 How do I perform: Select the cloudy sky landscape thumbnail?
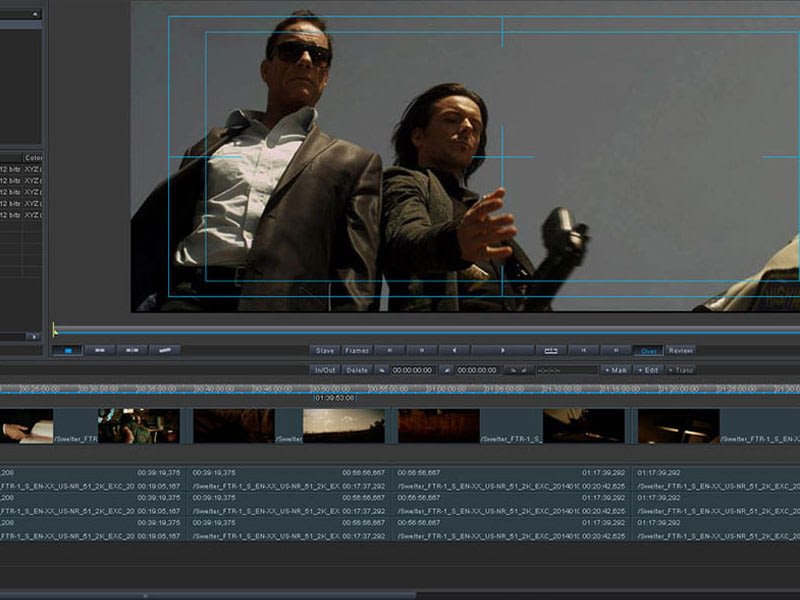click(344, 426)
